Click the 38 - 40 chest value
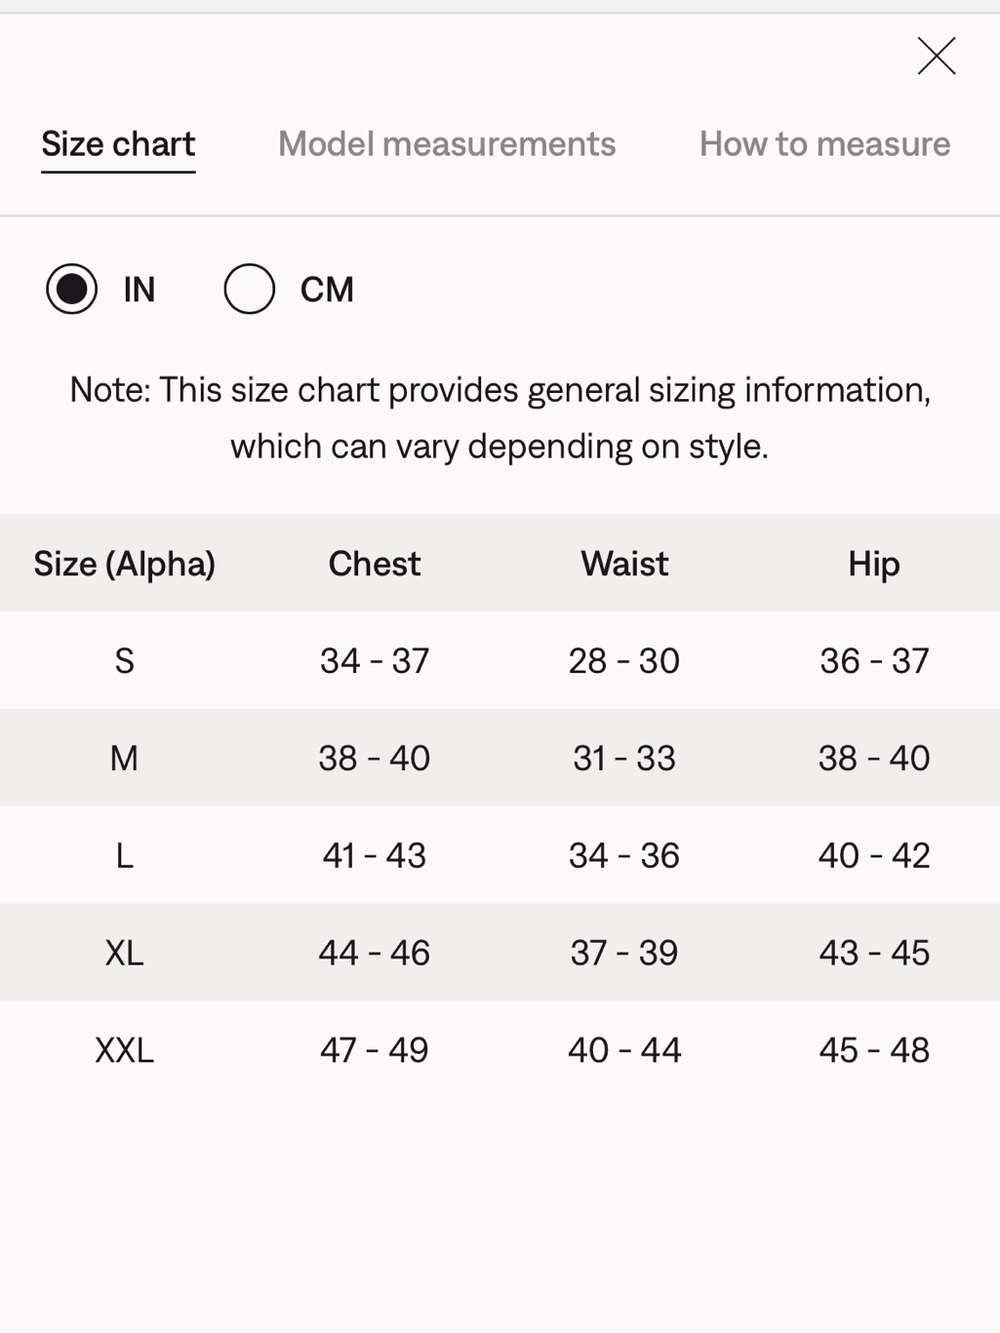This screenshot has width=1000, height=1333. click(374, 758)
